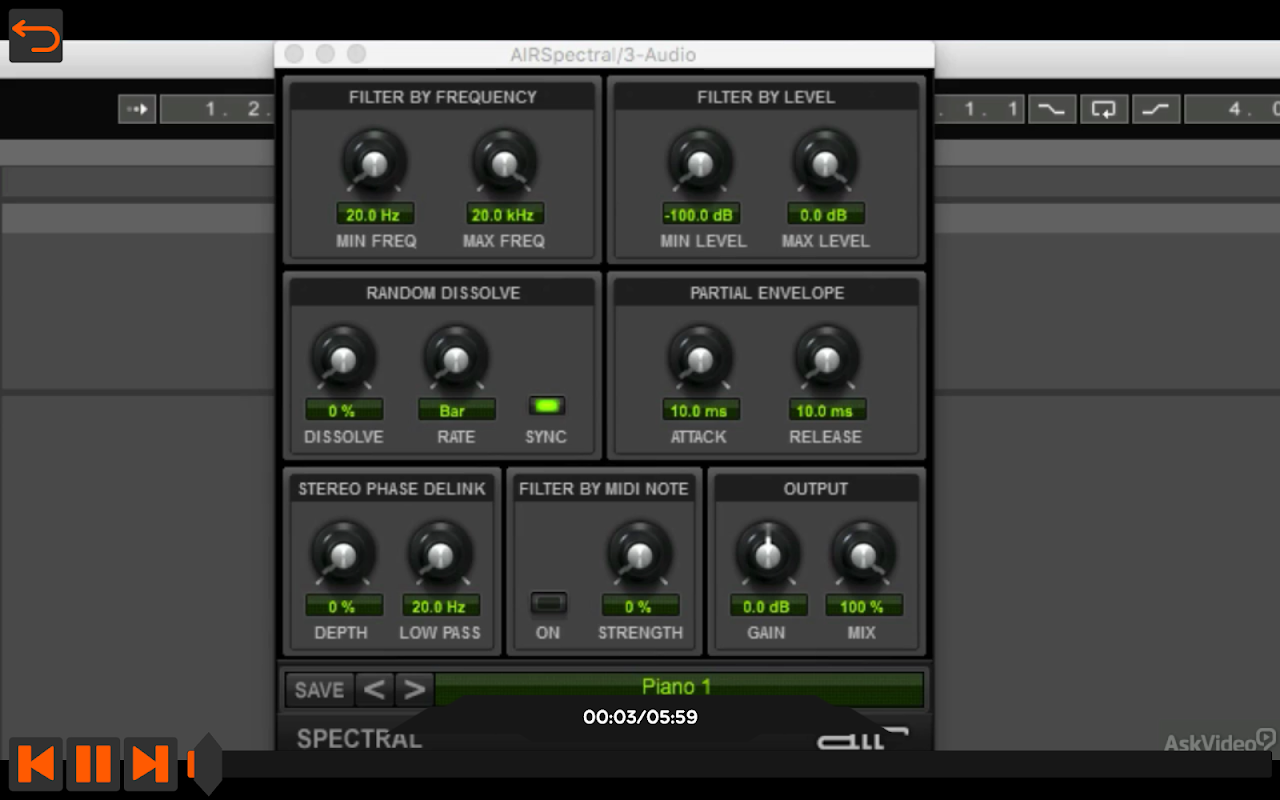Image resolution: width=1280 pixels, height=800 pixels.
Task: Click the MIN FREQ knob
Action: [x=375, y=162]
